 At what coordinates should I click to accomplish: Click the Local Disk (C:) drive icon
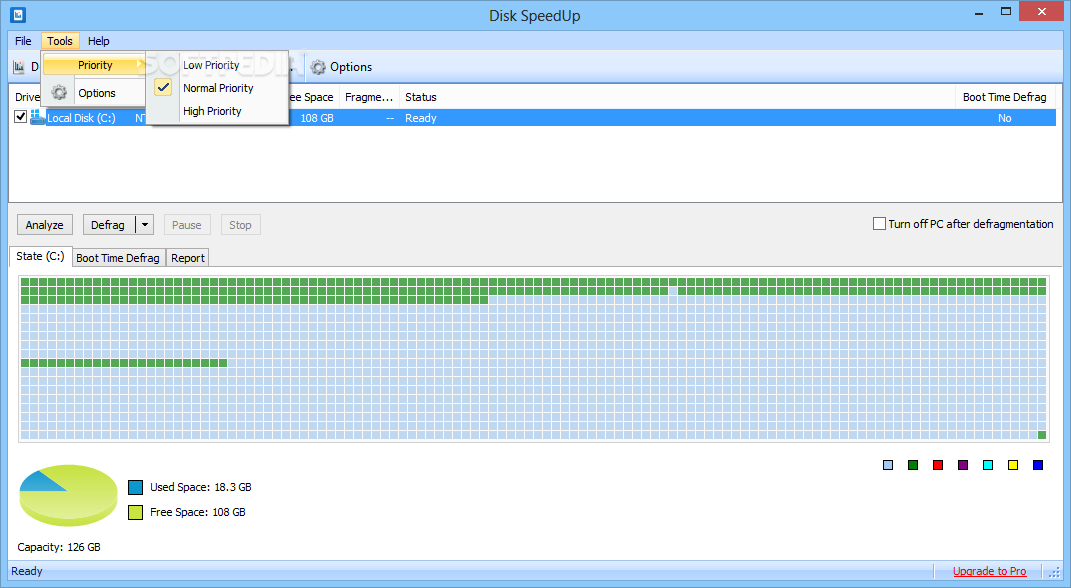pos(38,117)
